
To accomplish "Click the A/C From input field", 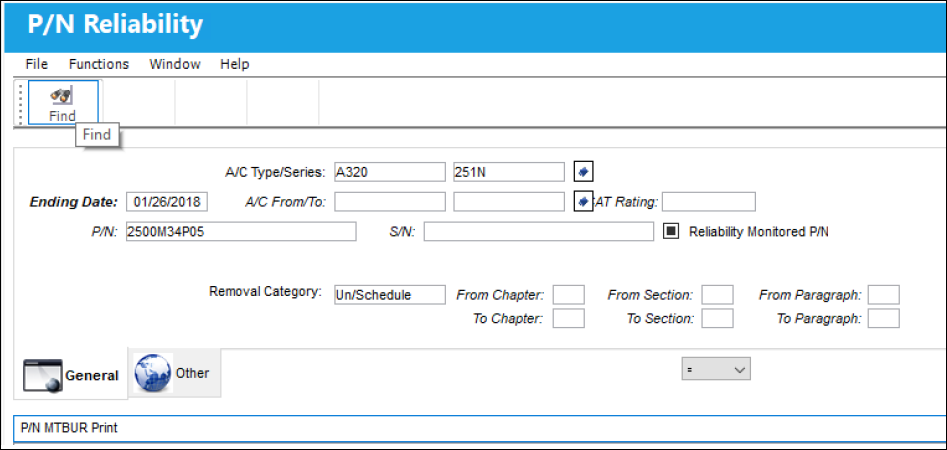I will 390,202.
